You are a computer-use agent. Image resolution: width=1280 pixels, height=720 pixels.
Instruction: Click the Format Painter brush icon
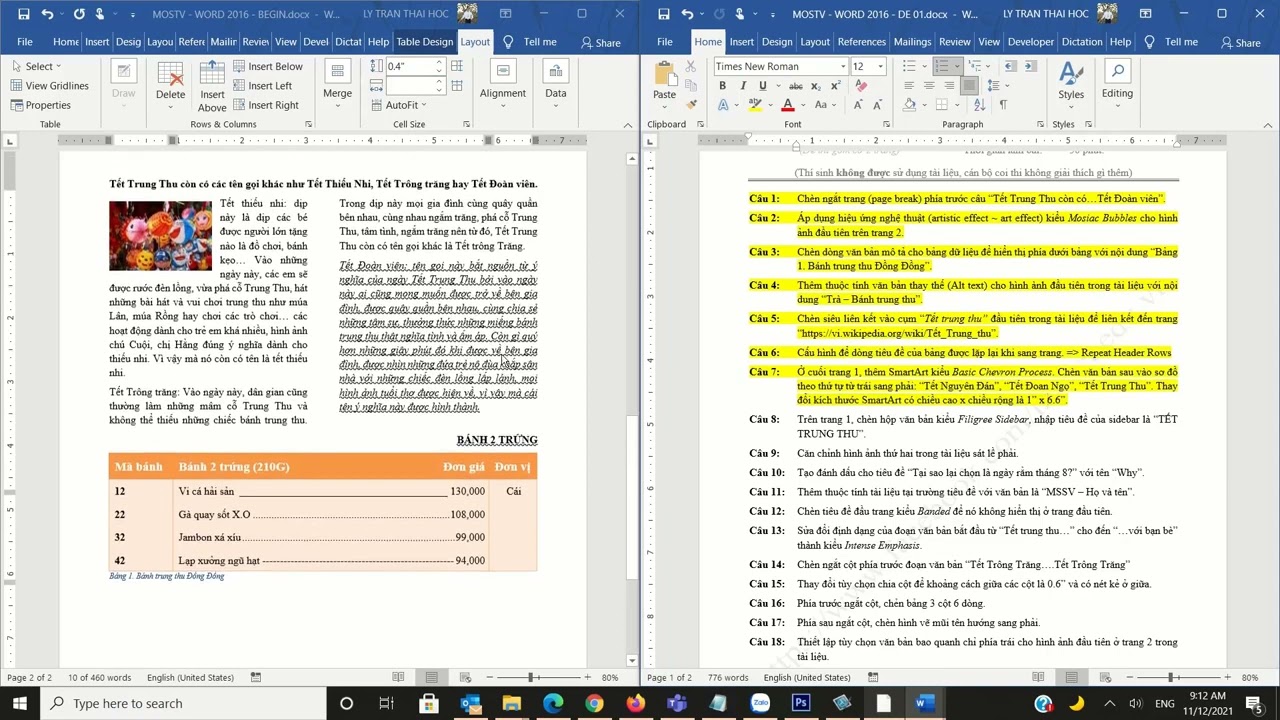point(691,105)
